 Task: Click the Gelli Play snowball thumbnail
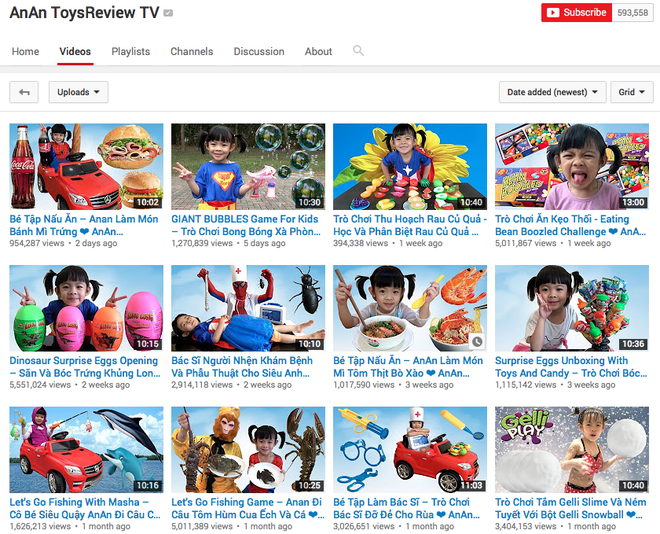tap(572, 449)
